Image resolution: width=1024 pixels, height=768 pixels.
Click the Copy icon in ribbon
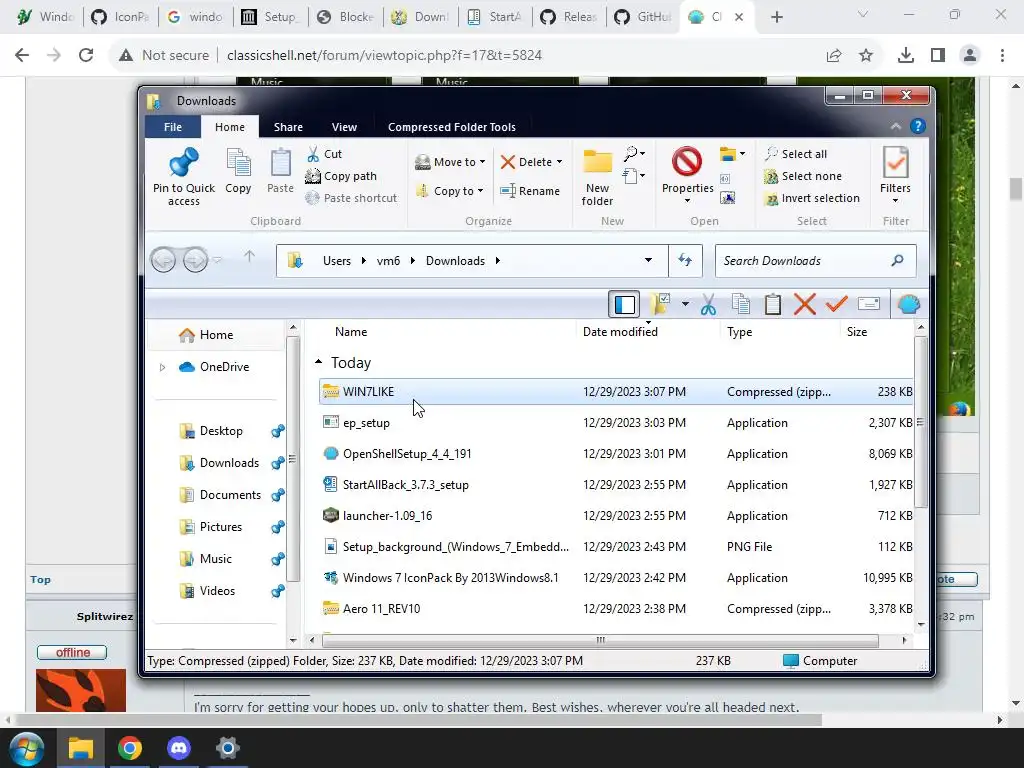238,162
